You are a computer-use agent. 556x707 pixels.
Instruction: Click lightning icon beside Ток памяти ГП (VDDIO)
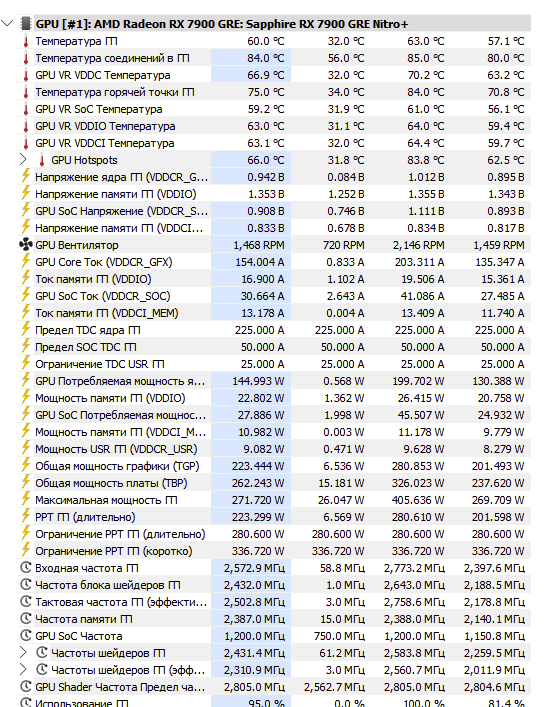(x=26, y=278)
